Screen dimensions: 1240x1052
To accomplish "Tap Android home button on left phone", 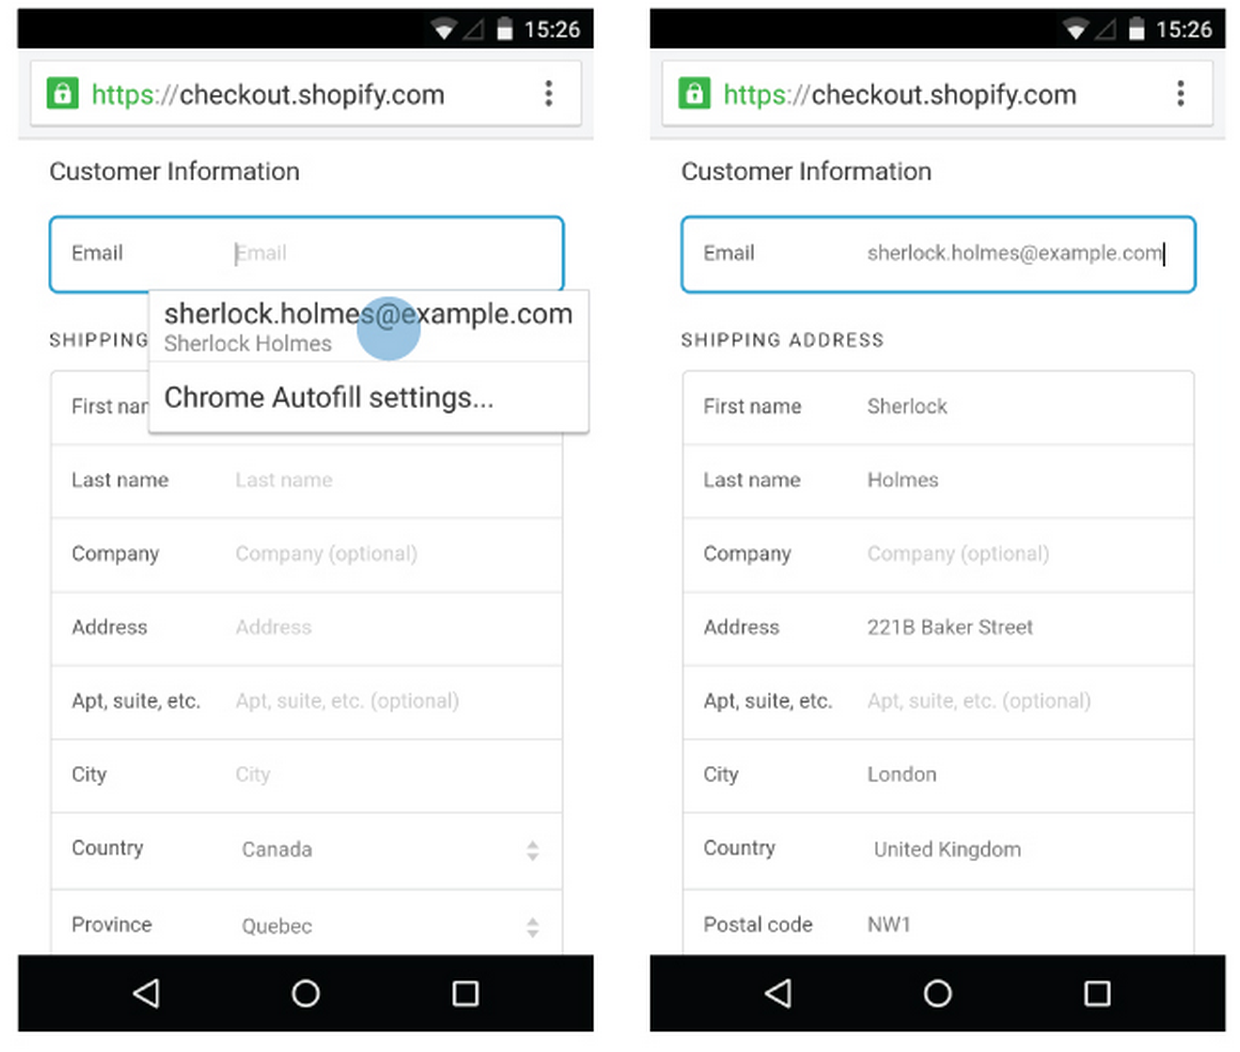I will coord(305,993).
